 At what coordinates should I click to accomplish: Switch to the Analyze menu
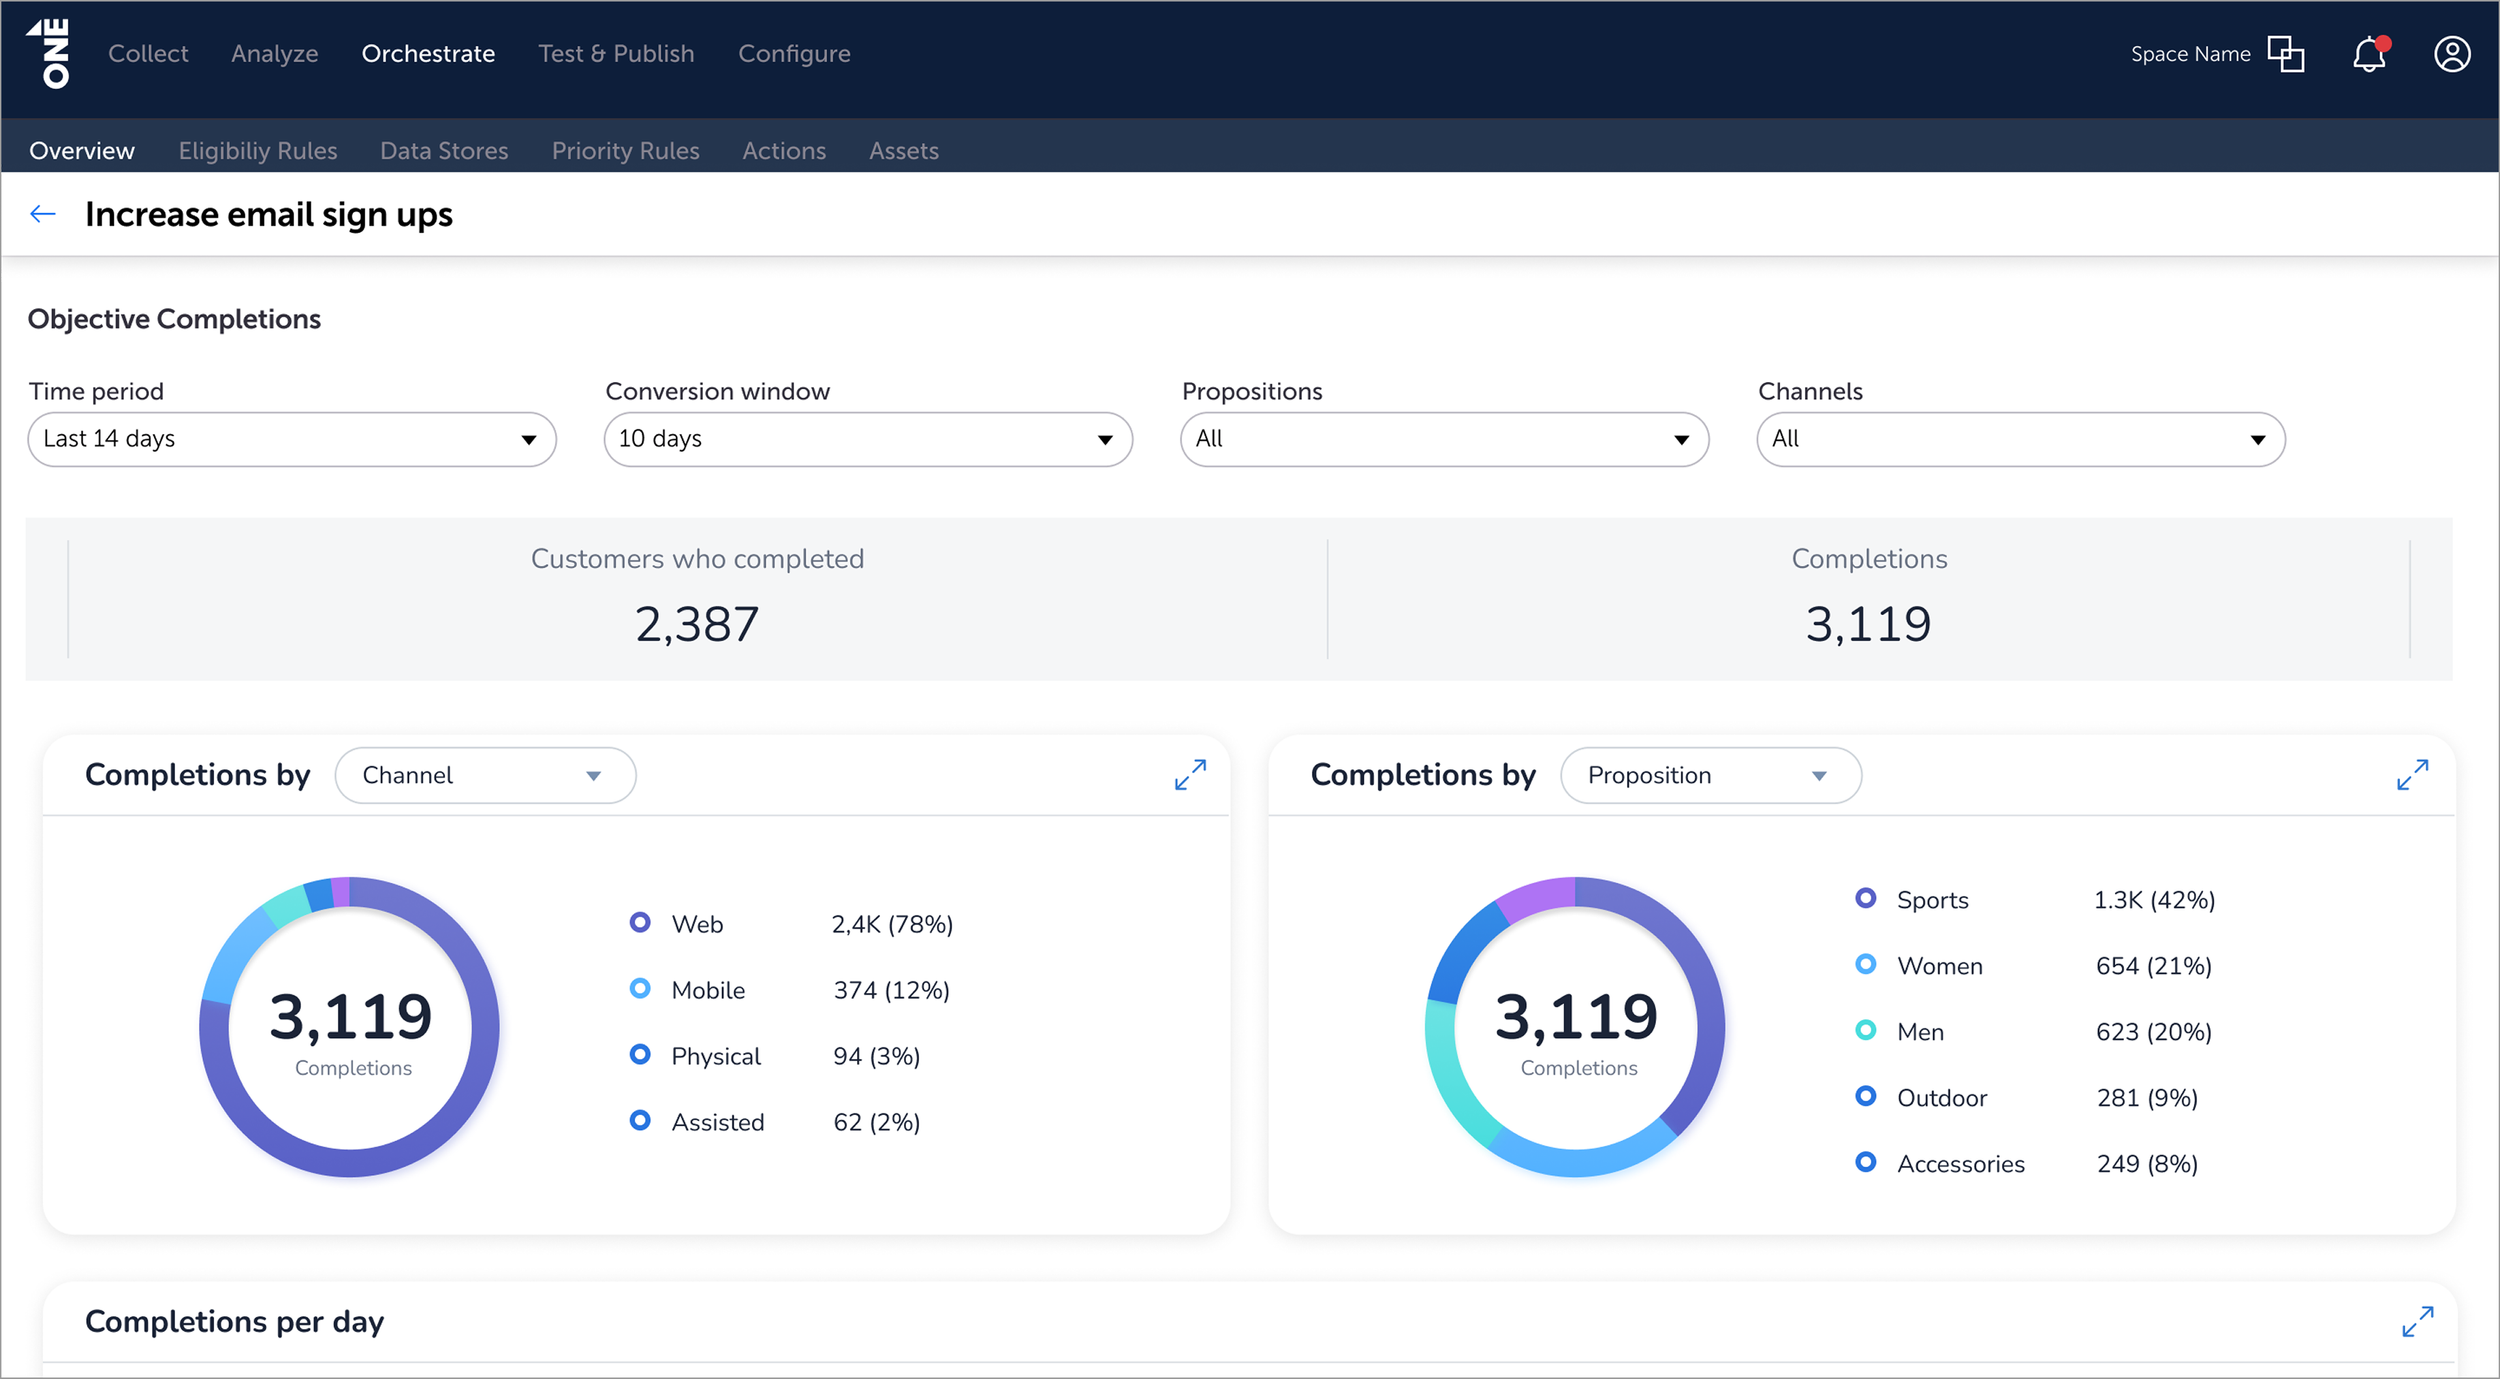click(274, 54)
